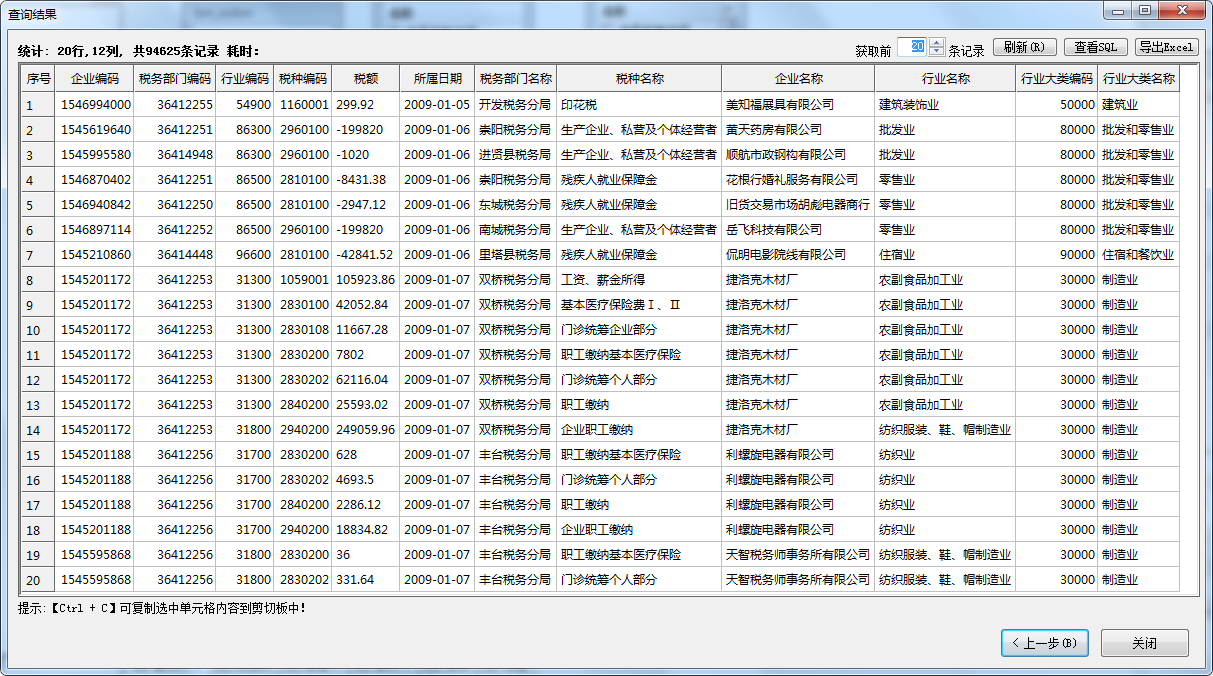Click the 税种名称 column header
Screen dimensions: 1213x676
(639, 79)
